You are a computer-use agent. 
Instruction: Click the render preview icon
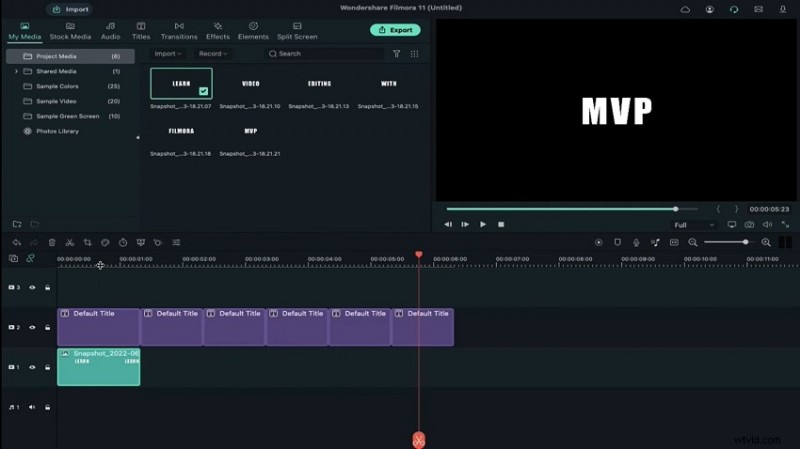(598, 242)
